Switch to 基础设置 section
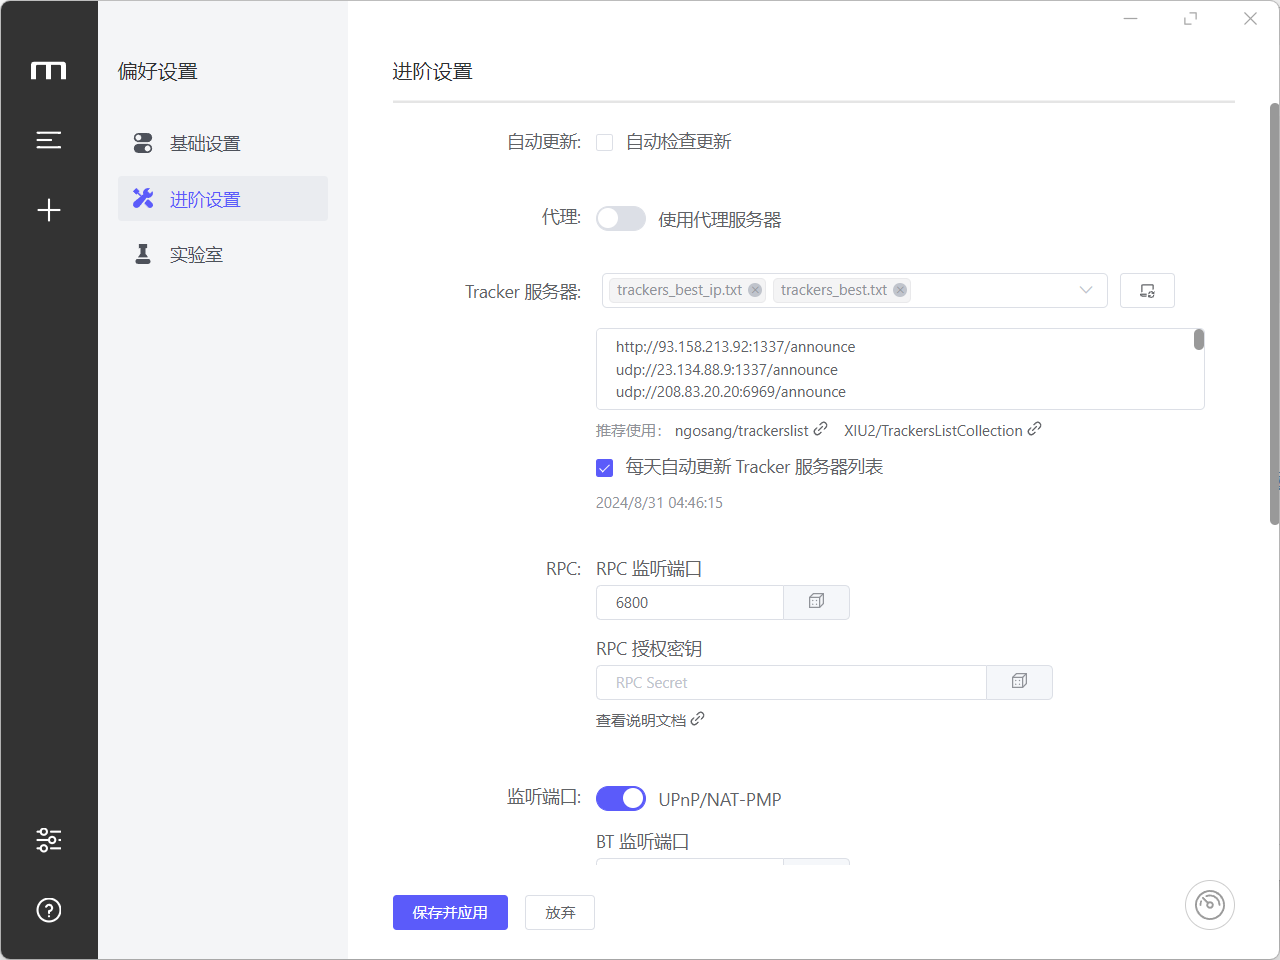Screen dimensions: 1280x960 [x=205, y=144]
